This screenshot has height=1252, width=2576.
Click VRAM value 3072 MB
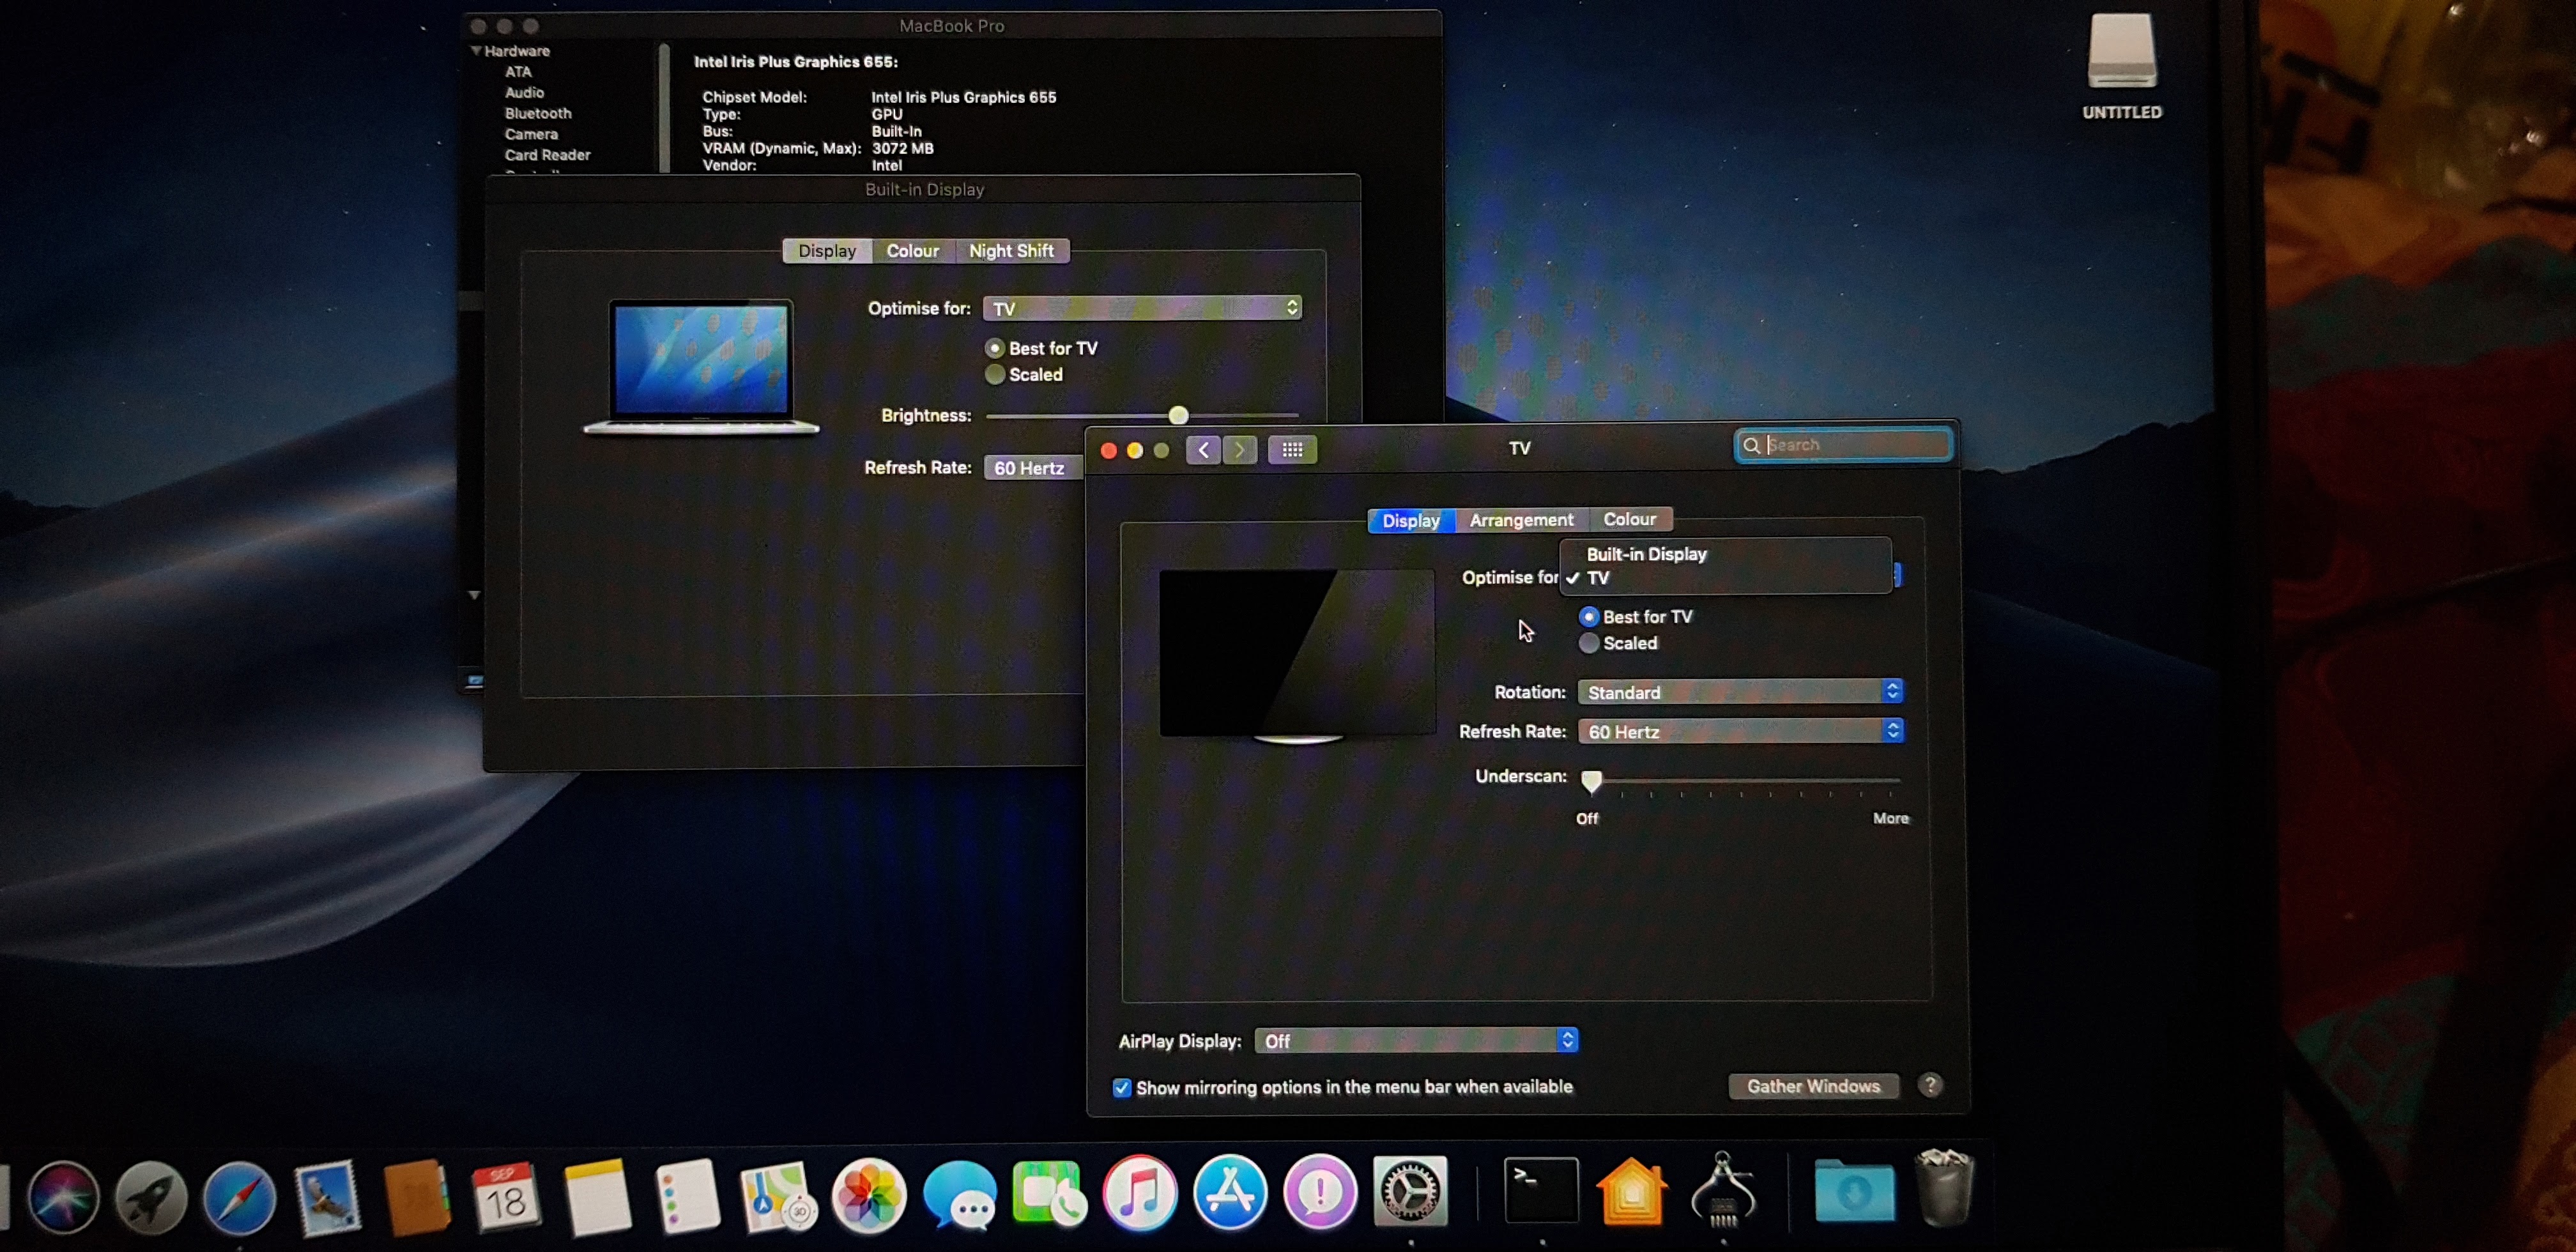point(902,148)
